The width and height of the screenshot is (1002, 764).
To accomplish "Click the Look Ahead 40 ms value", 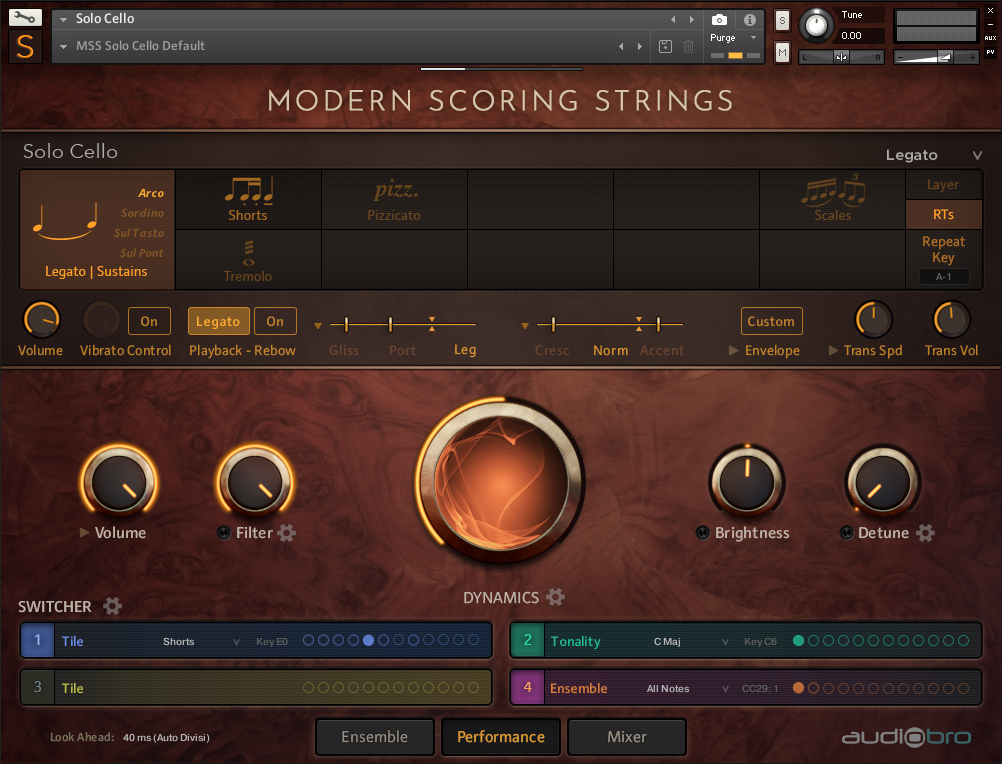I will [166, 738].
